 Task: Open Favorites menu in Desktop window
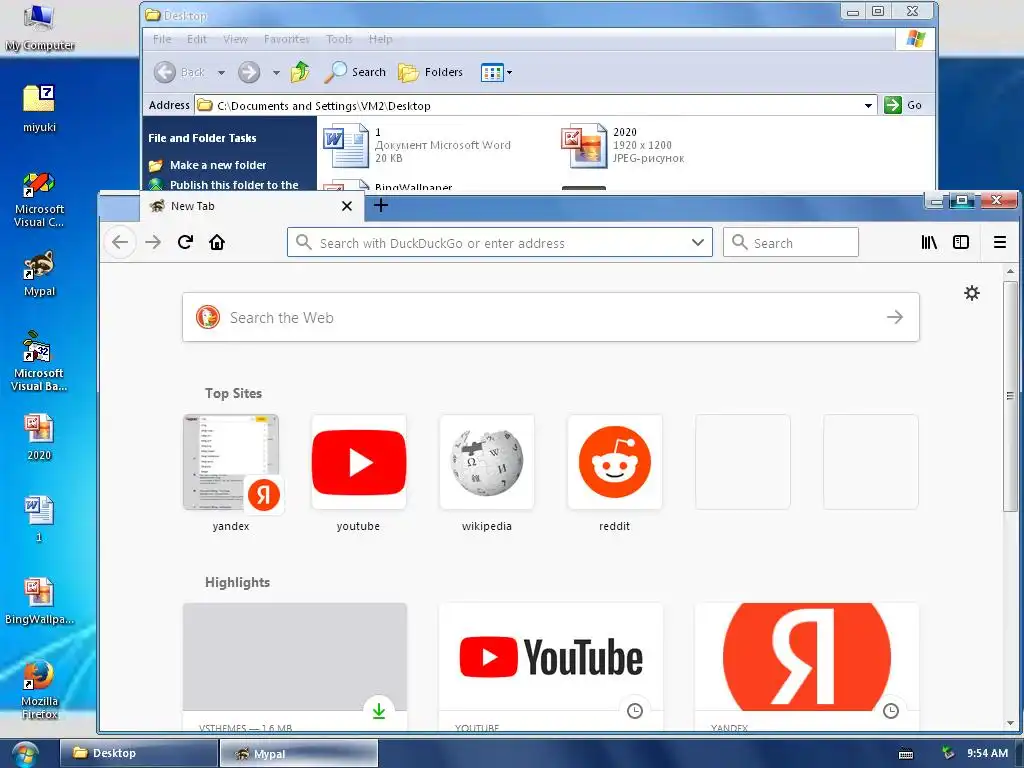[x=287, y=39]
